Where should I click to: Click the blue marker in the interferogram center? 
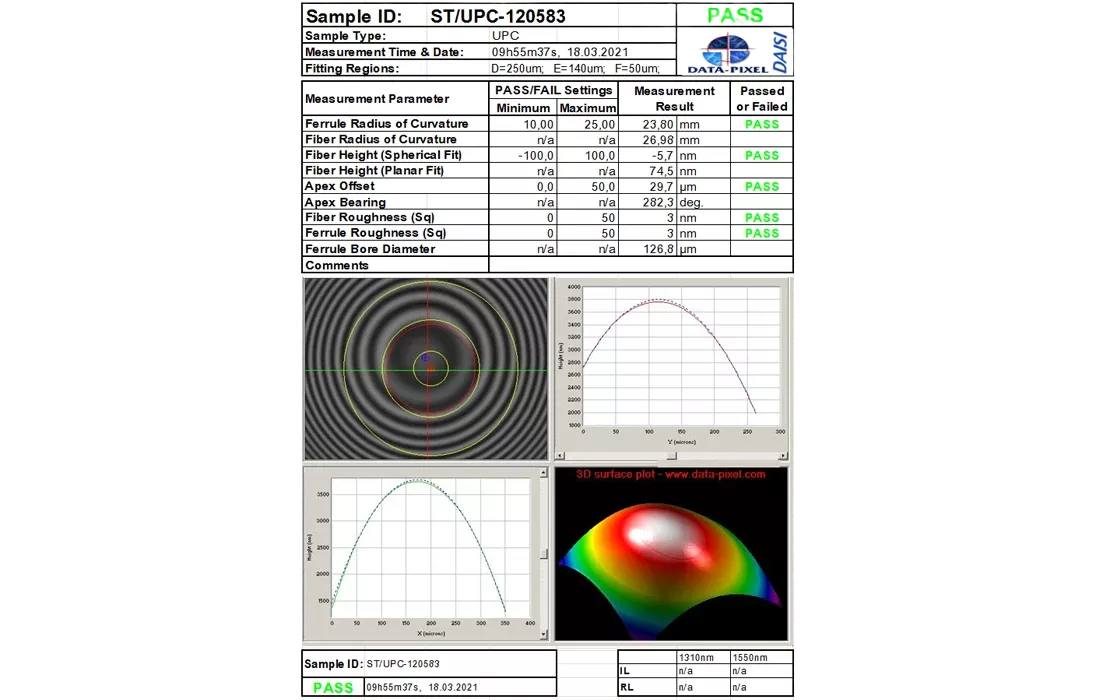click(425, 357)
